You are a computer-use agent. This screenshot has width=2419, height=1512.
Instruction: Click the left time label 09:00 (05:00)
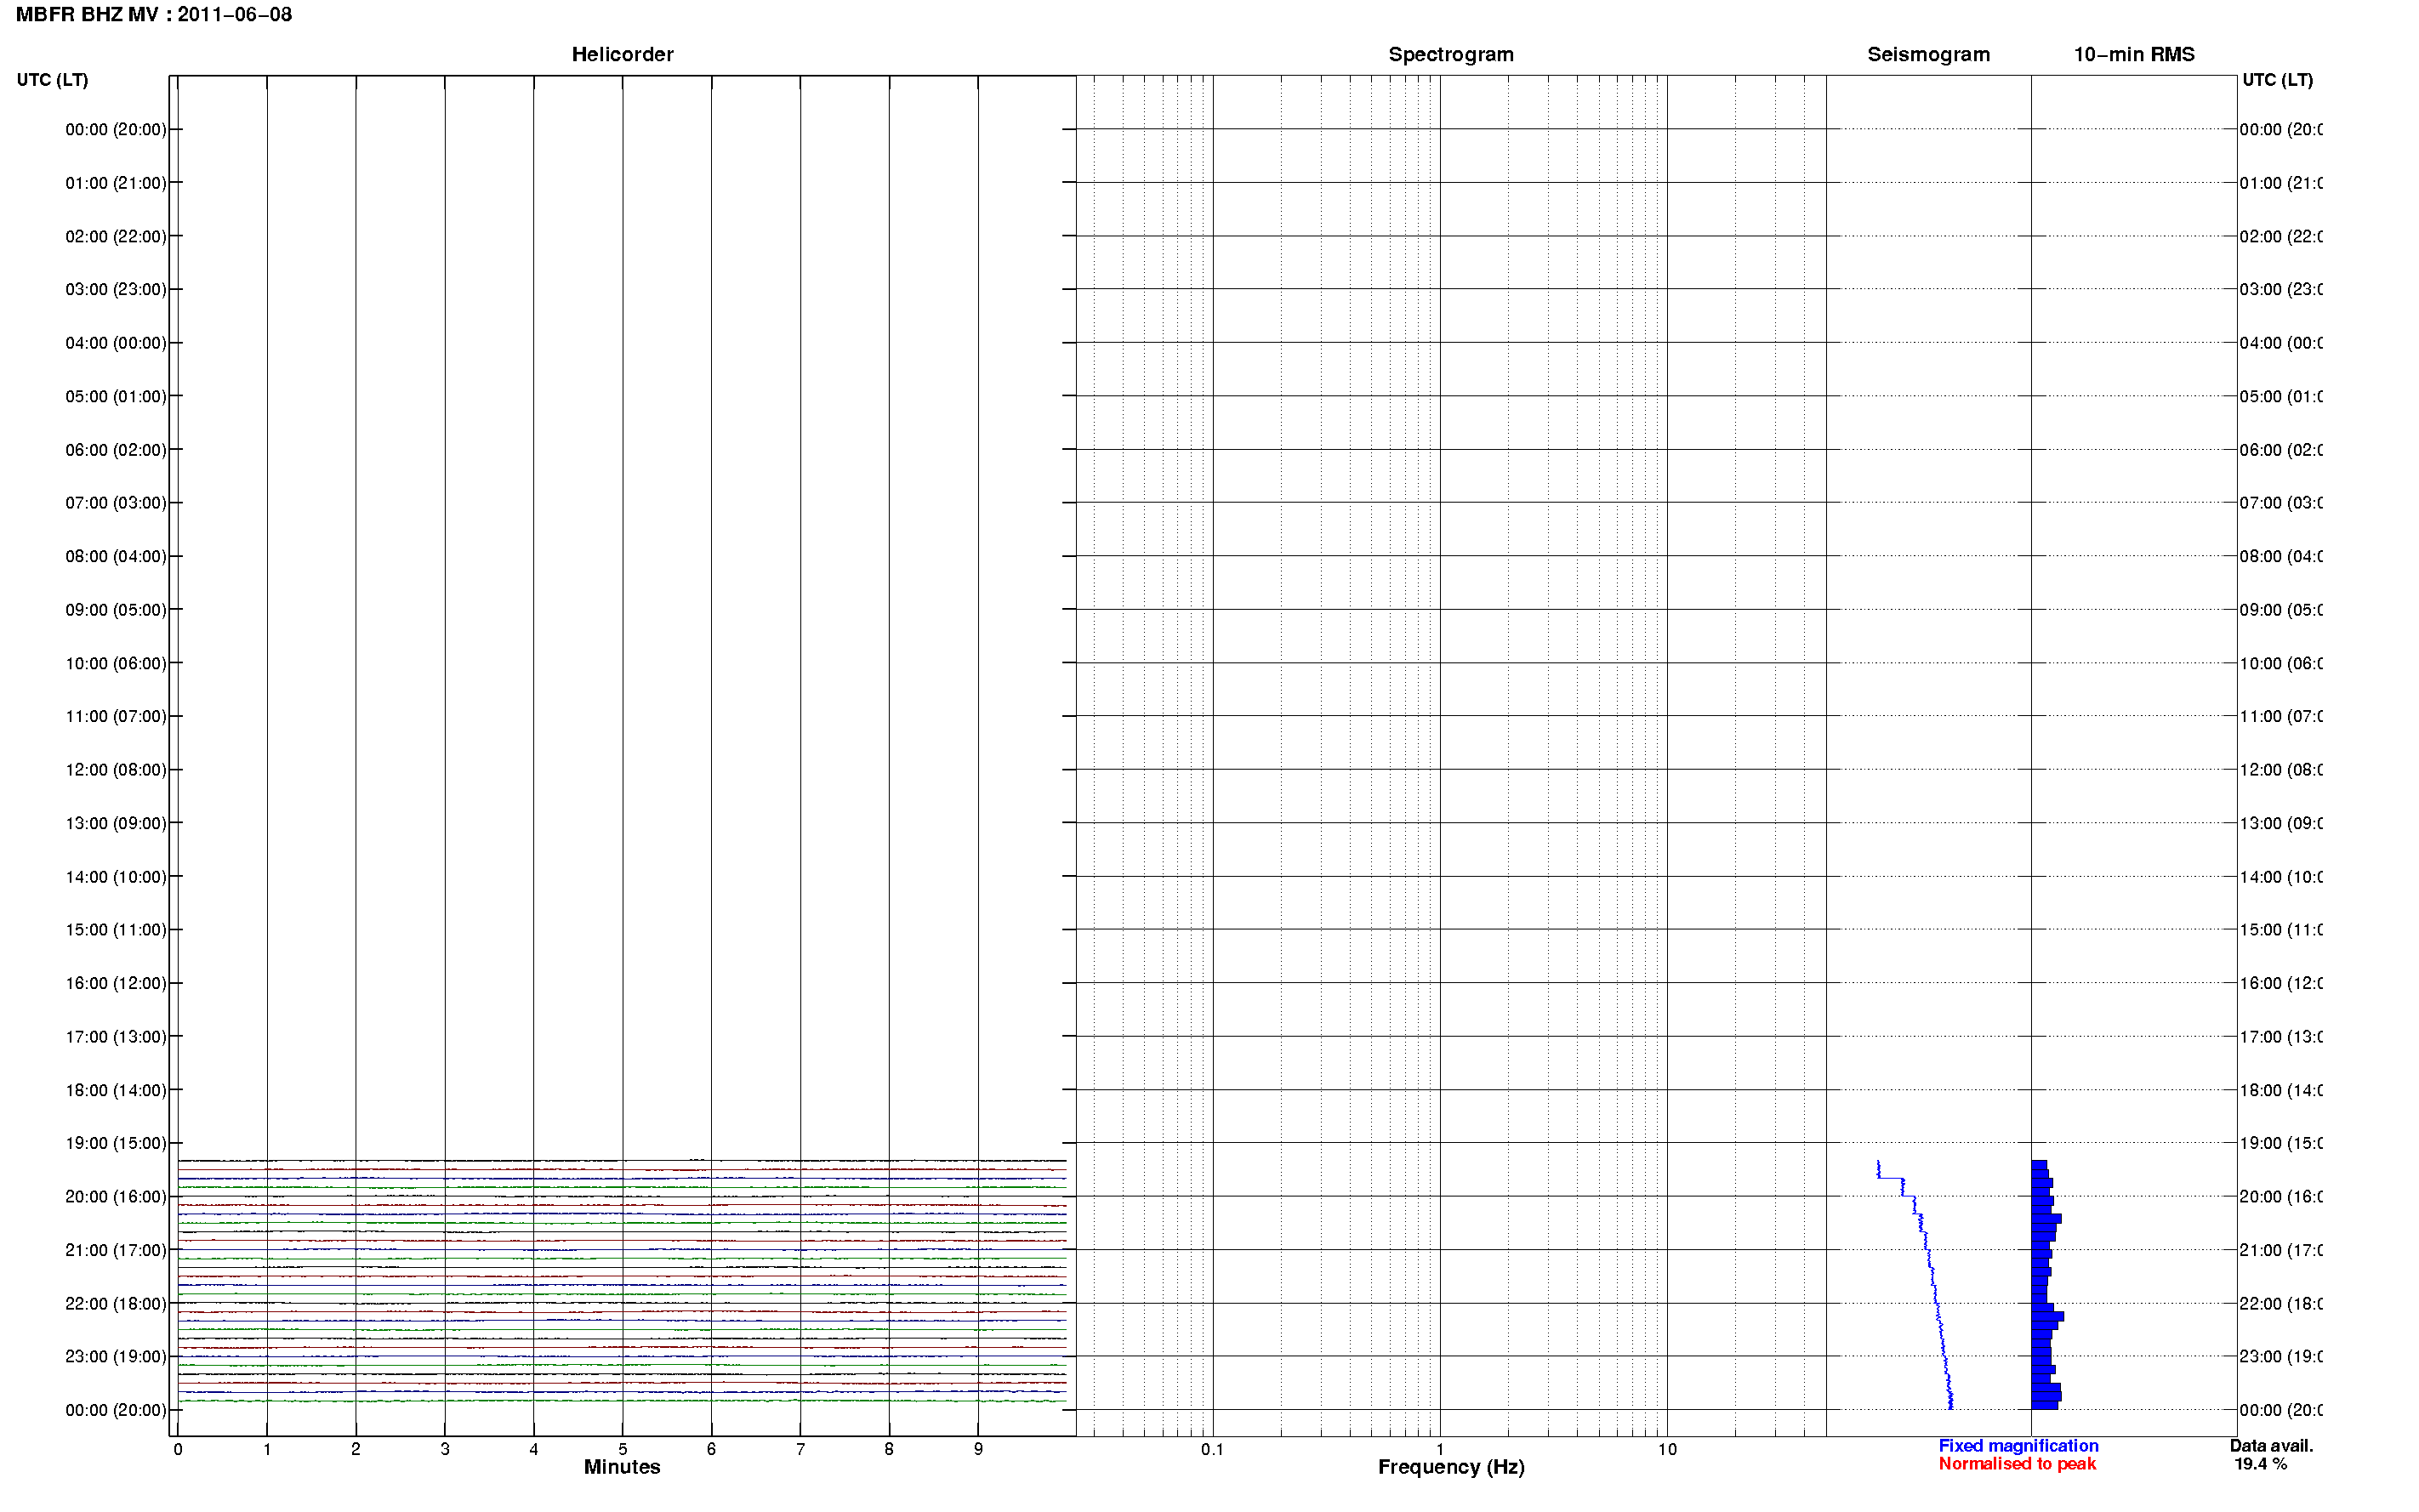coord(116,610)
